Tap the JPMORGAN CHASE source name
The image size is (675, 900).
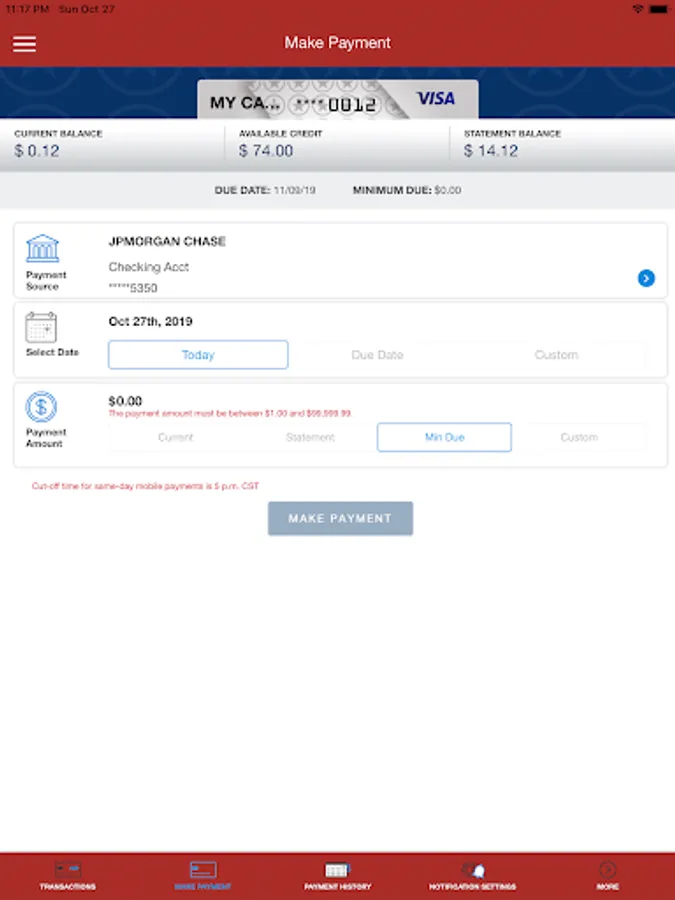point(167,241)
